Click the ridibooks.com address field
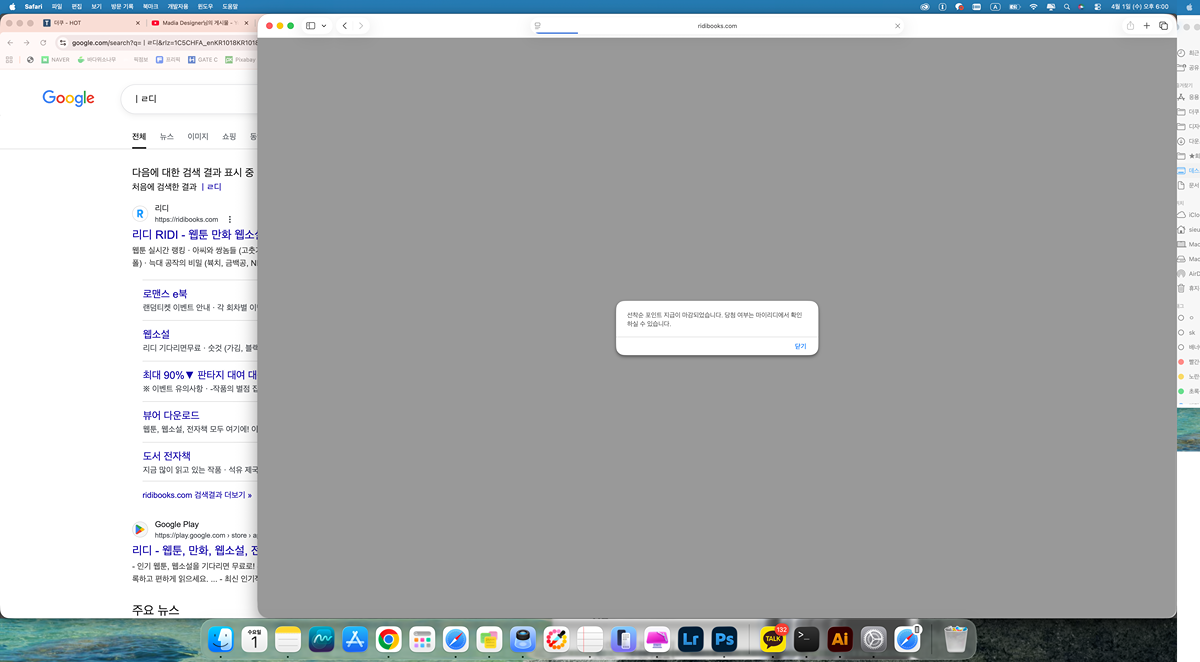 pyautogui.click(x=716, y=26)
